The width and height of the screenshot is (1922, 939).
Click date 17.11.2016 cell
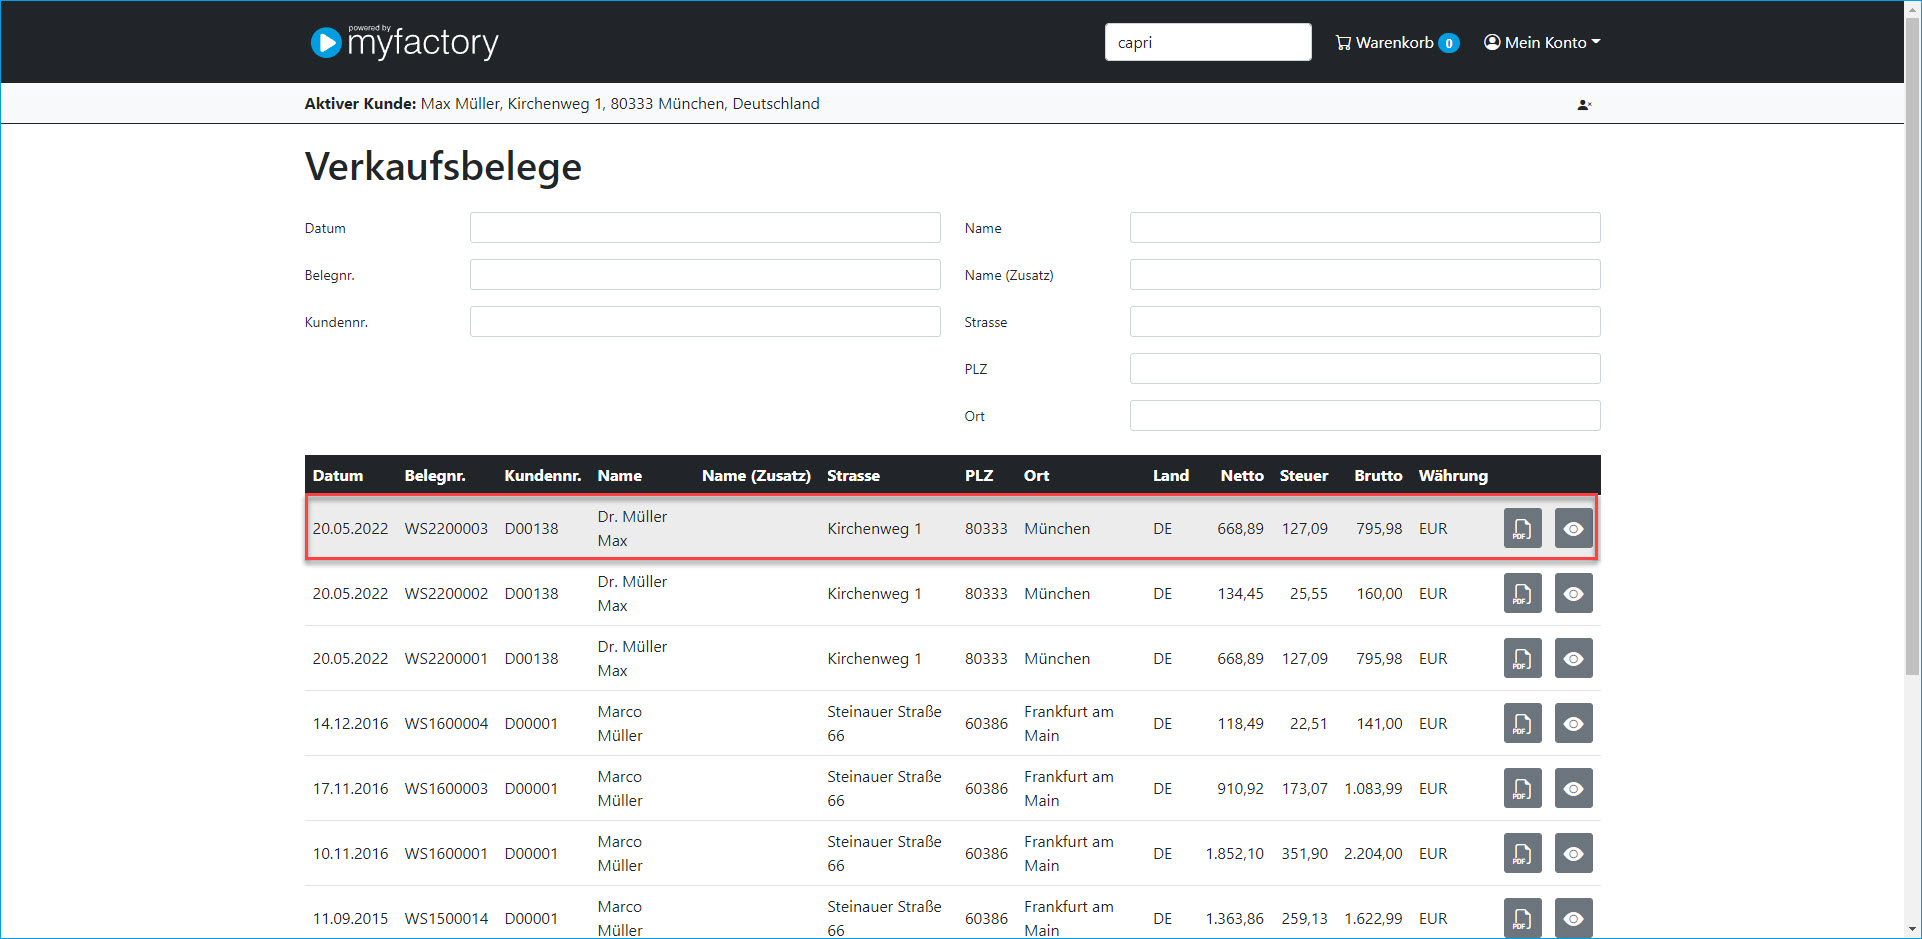(350, 789)
